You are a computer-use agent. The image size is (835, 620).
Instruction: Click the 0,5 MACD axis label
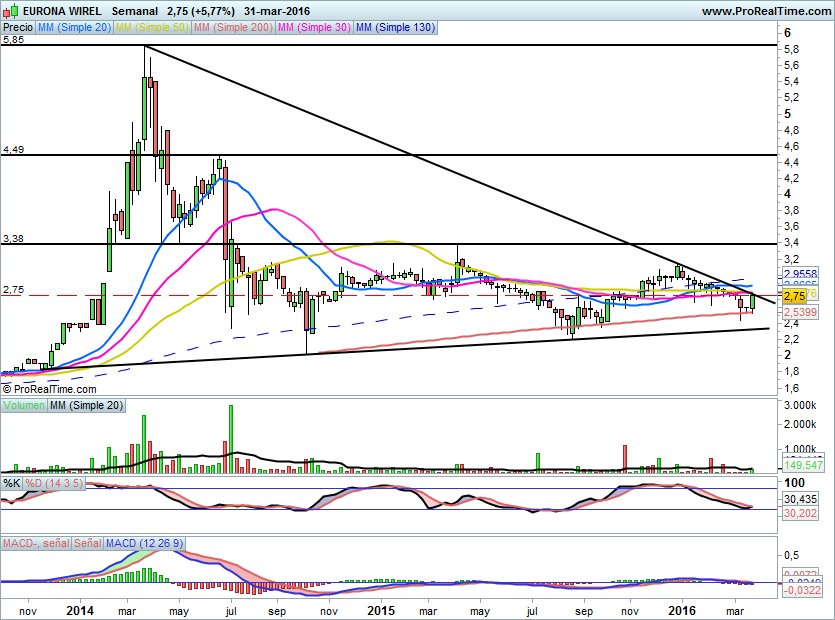point(791,555)
